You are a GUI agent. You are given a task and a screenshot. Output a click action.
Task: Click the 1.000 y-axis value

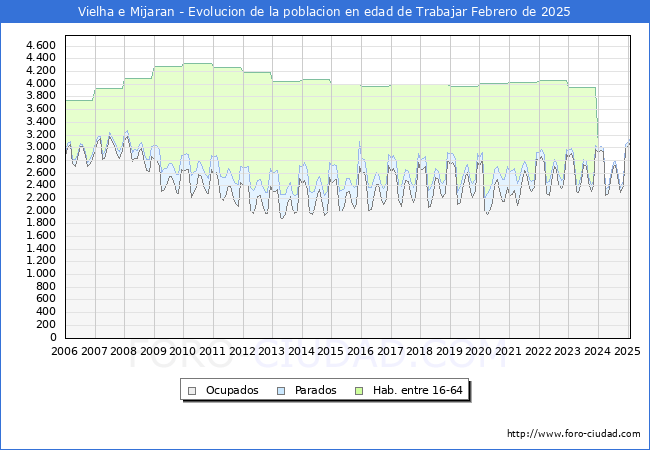point(41,273)
